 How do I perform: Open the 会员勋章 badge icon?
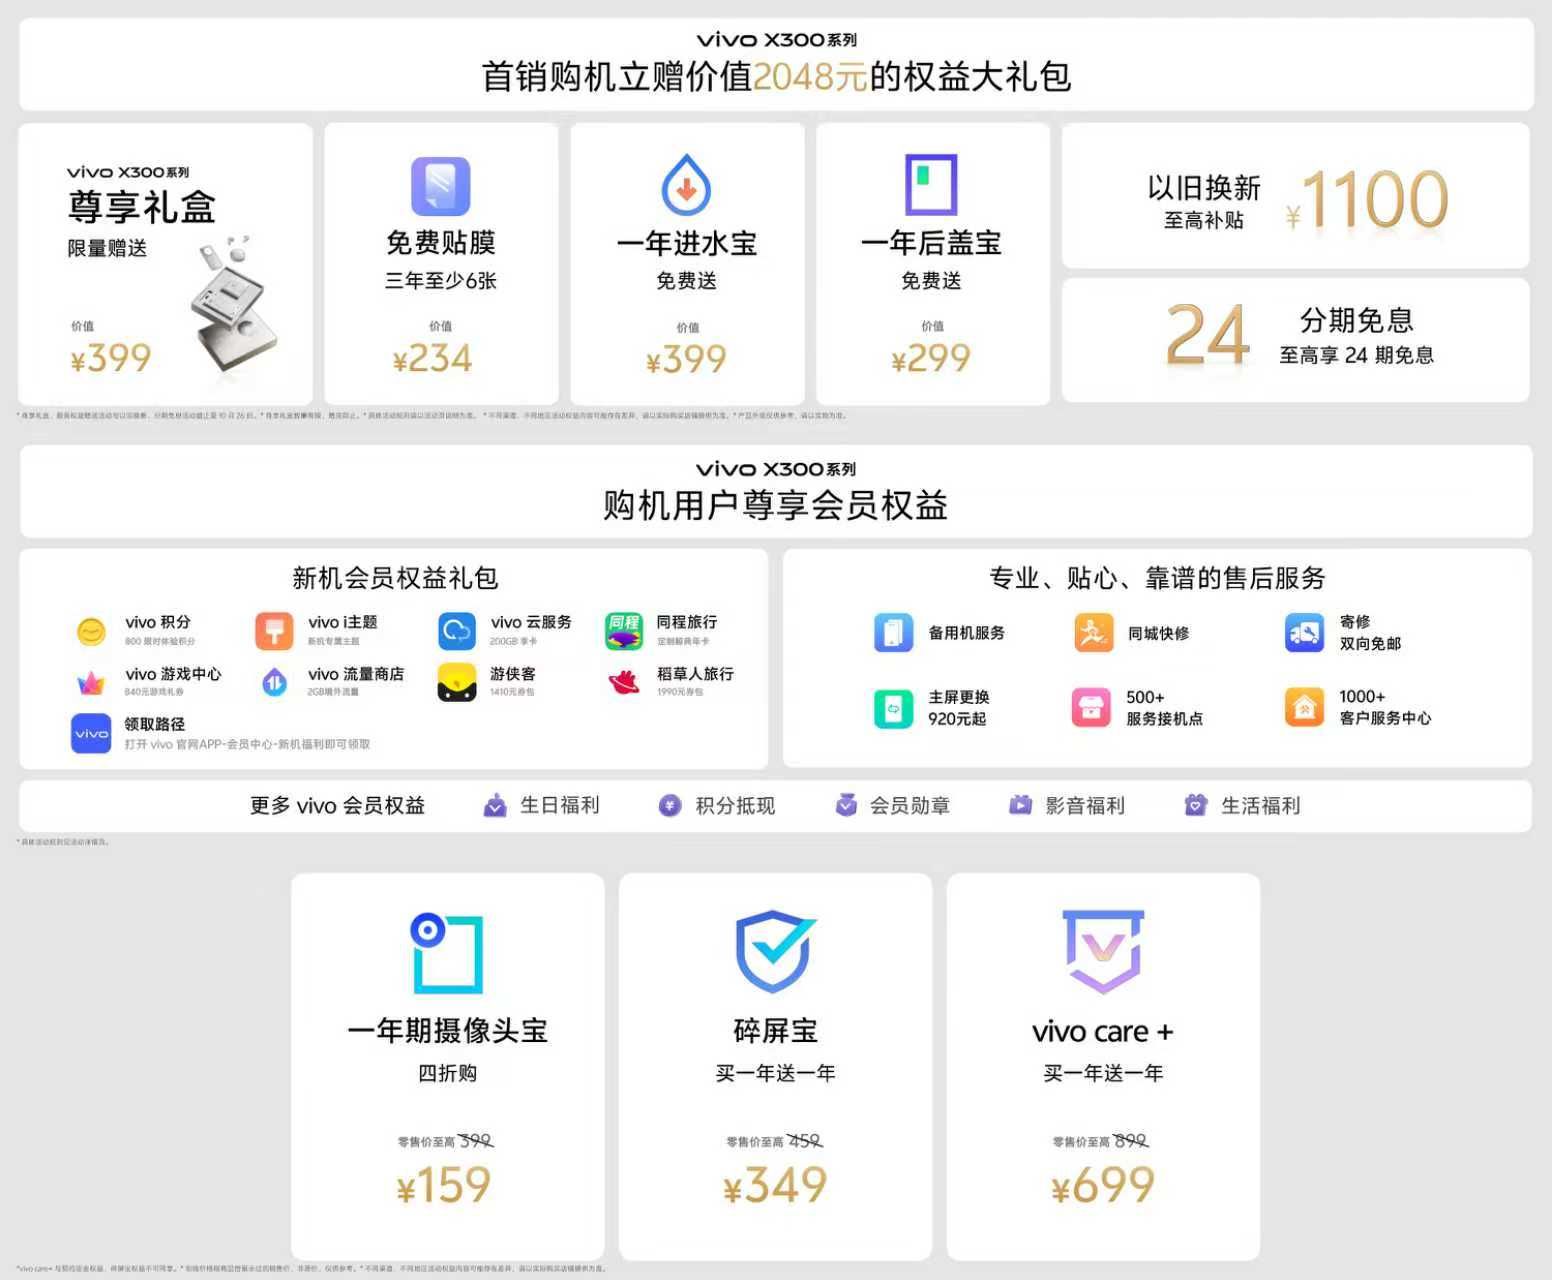click(846, 805)
